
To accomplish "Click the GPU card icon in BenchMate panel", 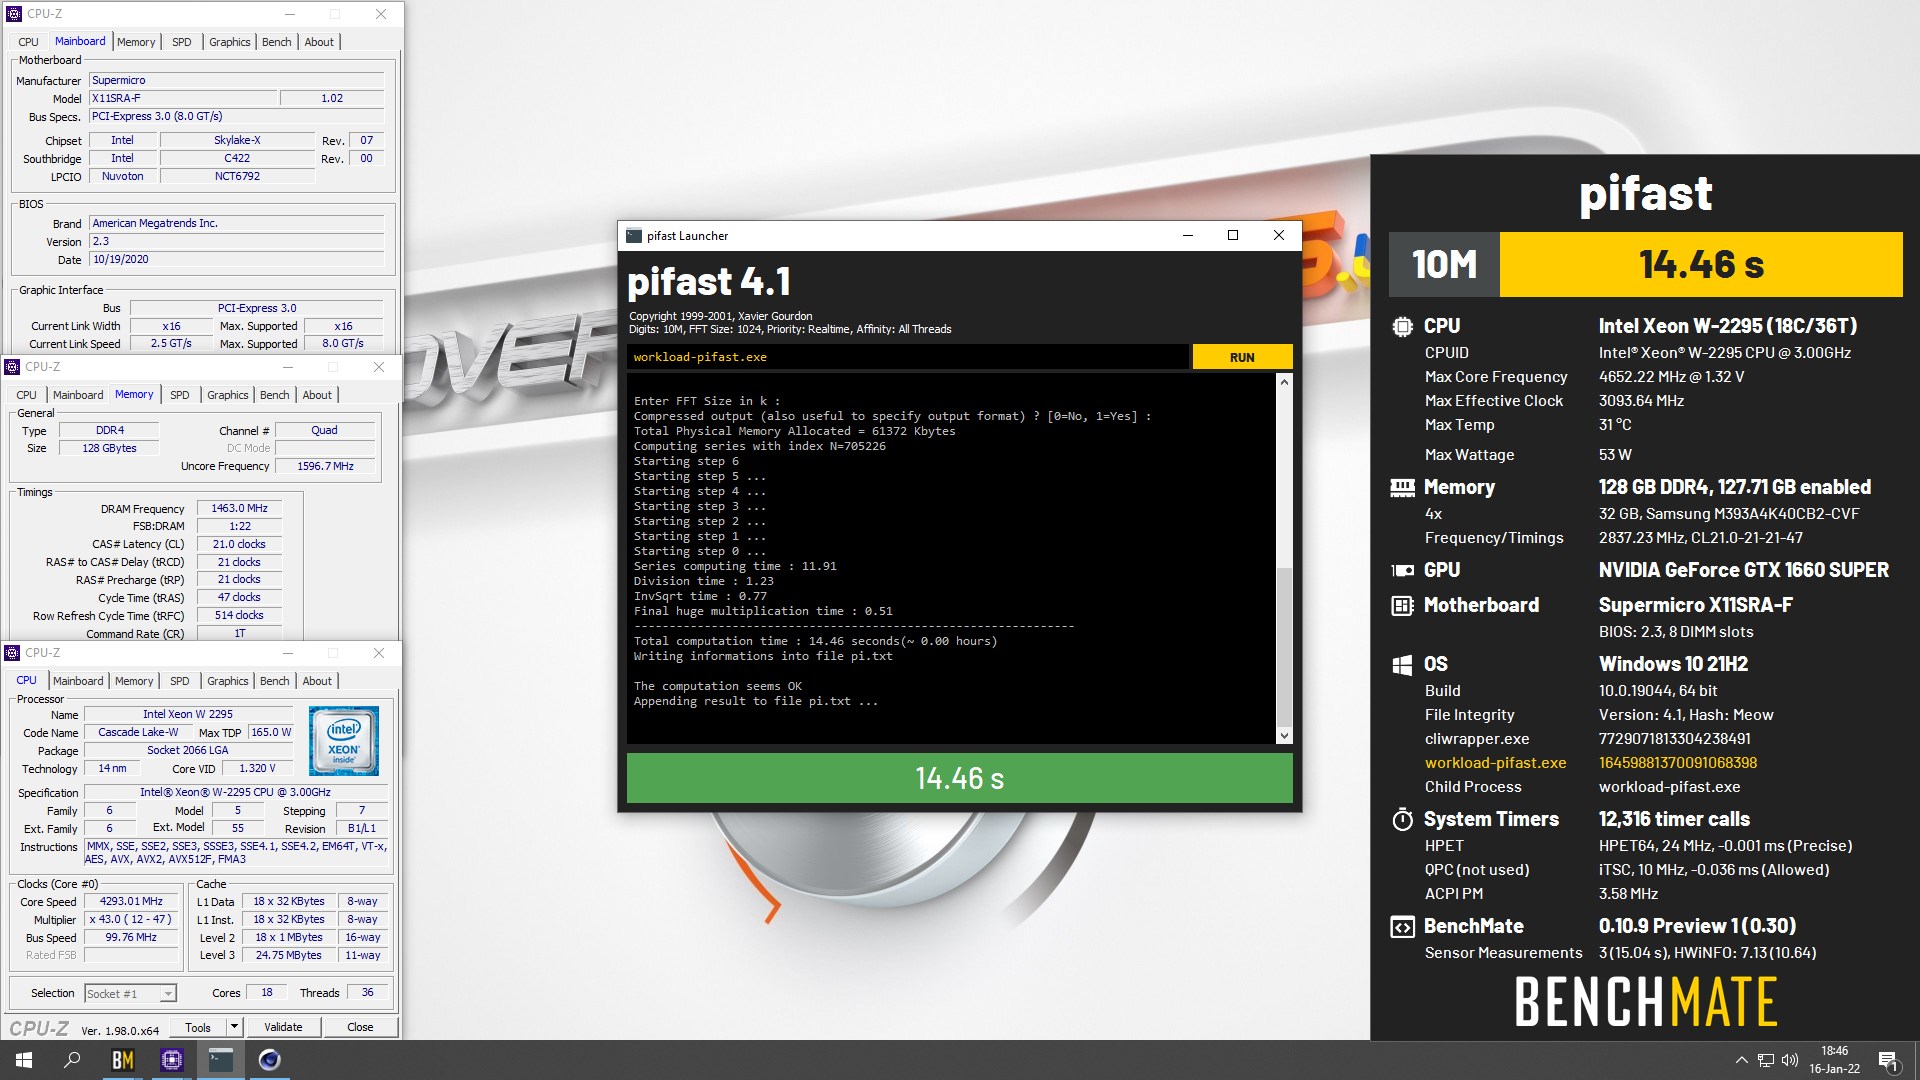I will click(1402, 570).
